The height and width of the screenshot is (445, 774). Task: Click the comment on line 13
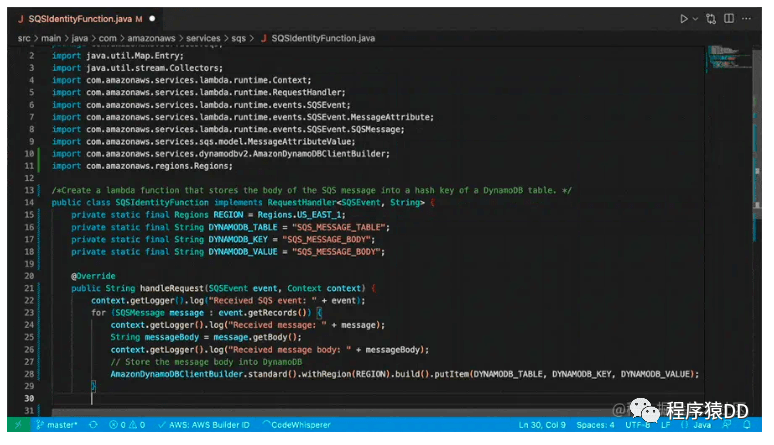(x=311, y=190)
